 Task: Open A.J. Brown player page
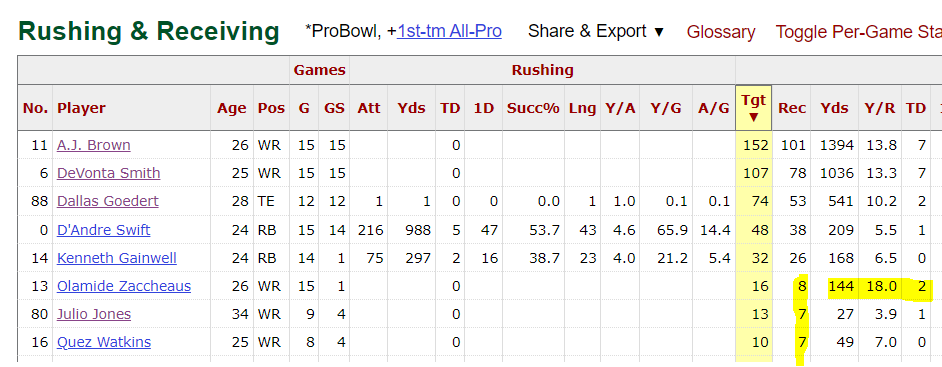(x=94, y=145)
